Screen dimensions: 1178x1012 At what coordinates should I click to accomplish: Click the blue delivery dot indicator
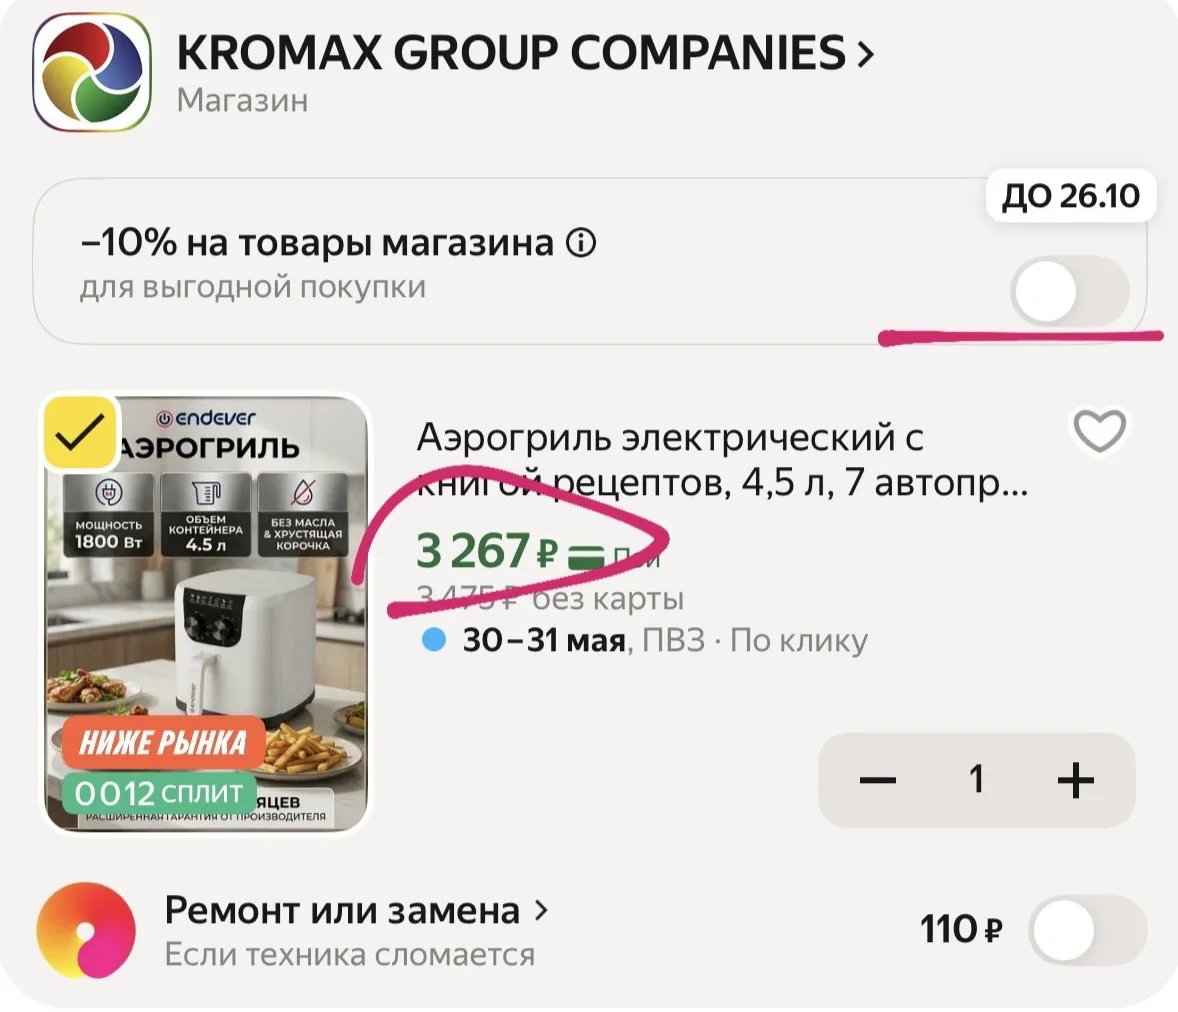click(x=434, y=640)
